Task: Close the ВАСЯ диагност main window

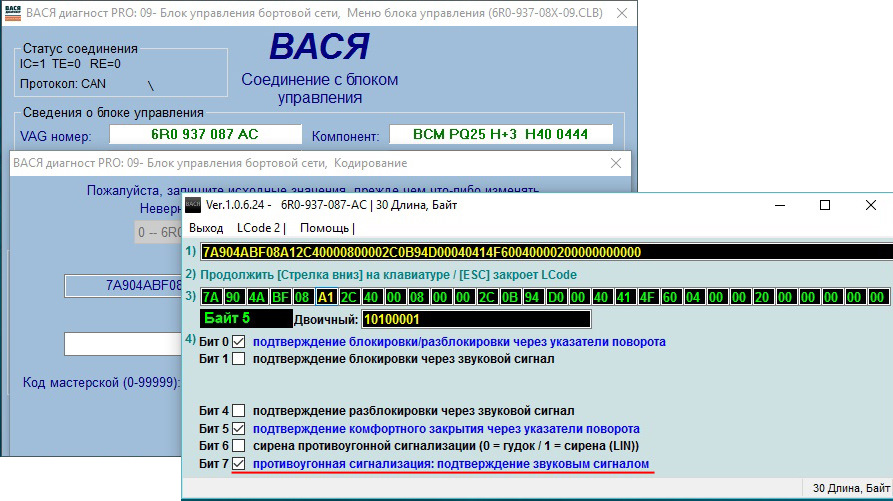Action: [x=622, y=13]
